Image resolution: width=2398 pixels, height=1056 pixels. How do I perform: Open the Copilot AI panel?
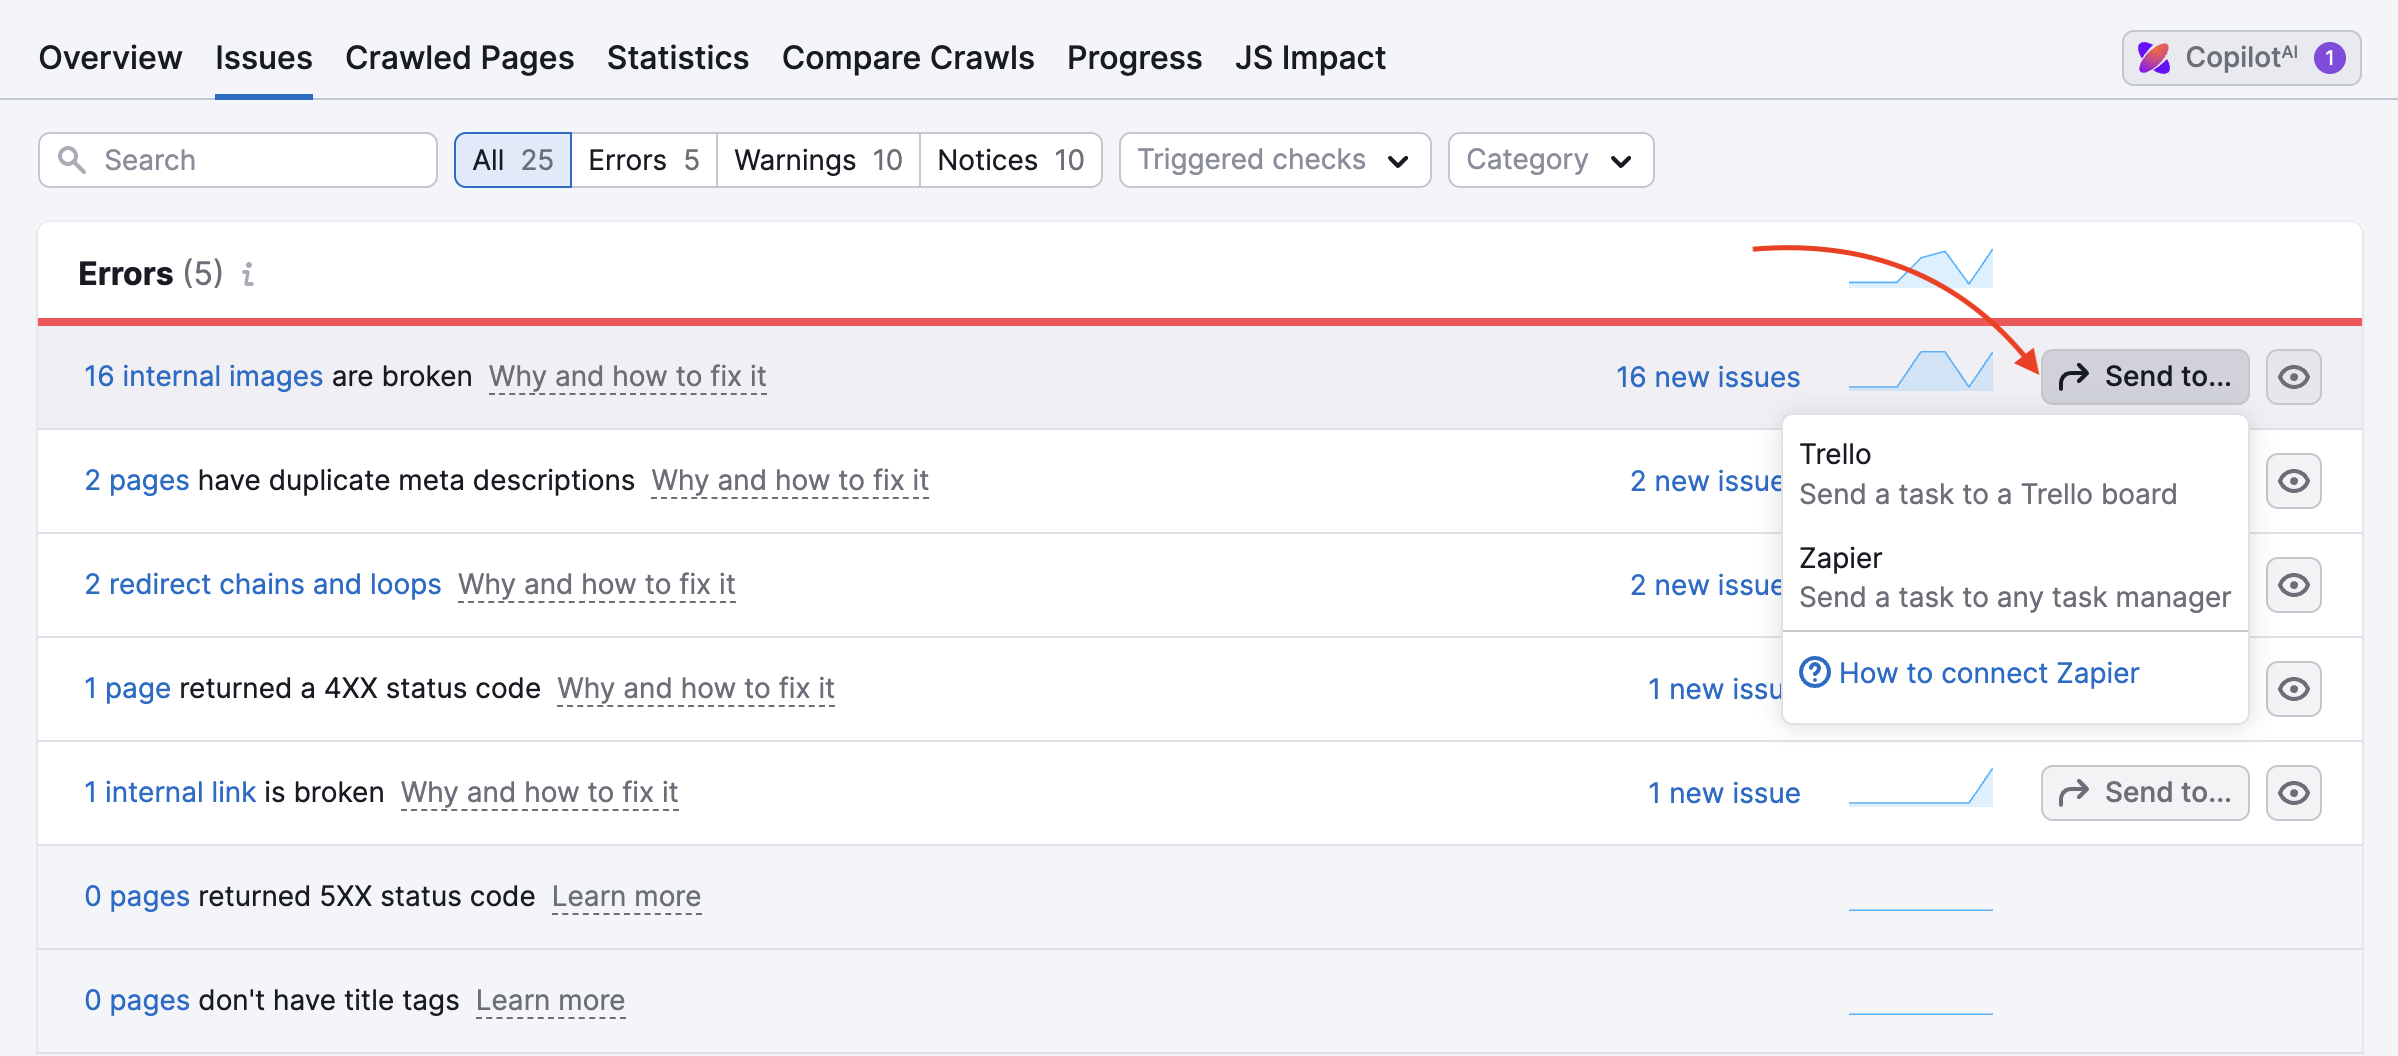(2240, 57)
